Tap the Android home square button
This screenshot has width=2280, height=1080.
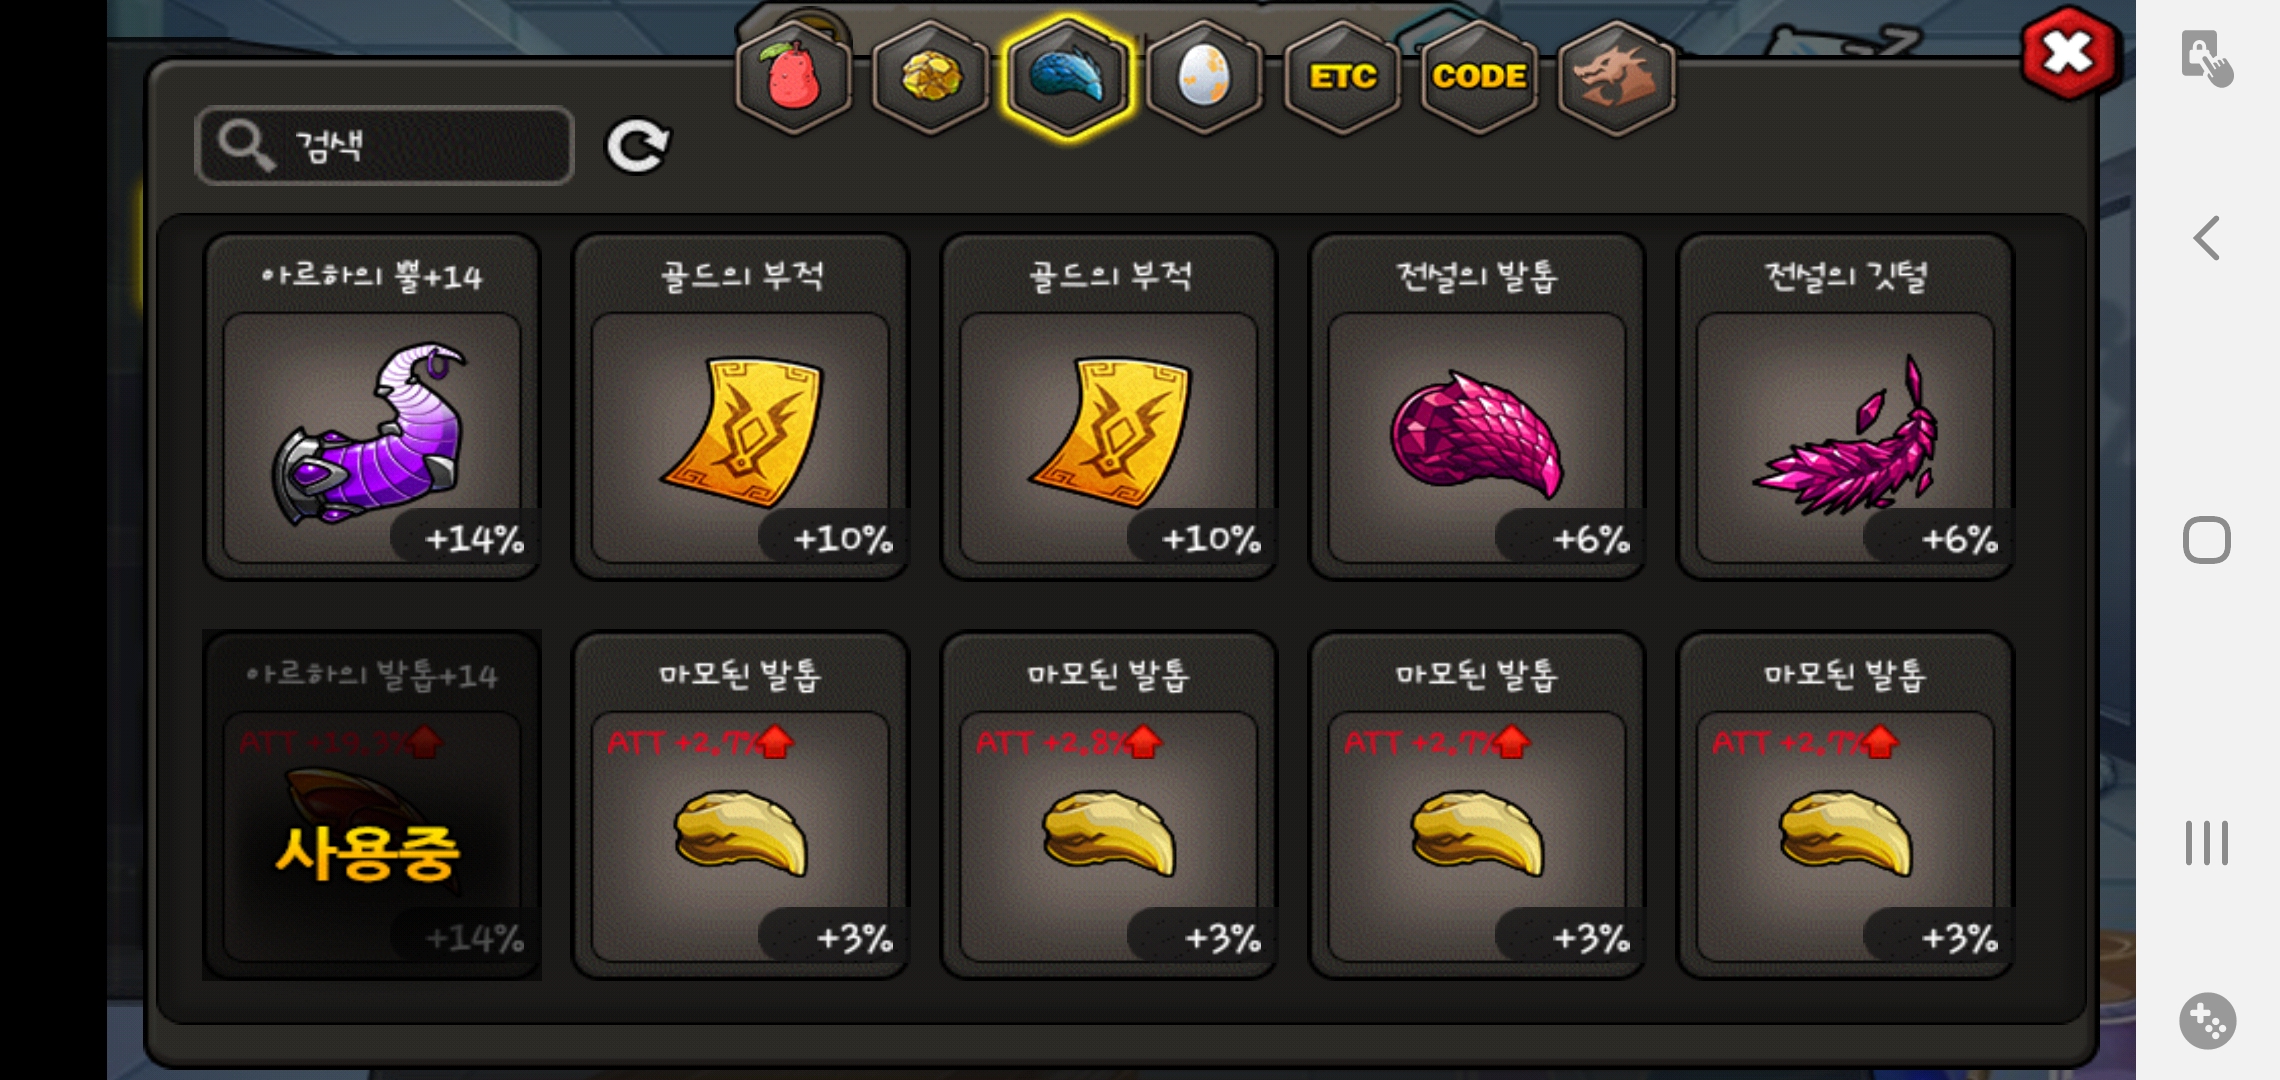tap(2206, 540)
